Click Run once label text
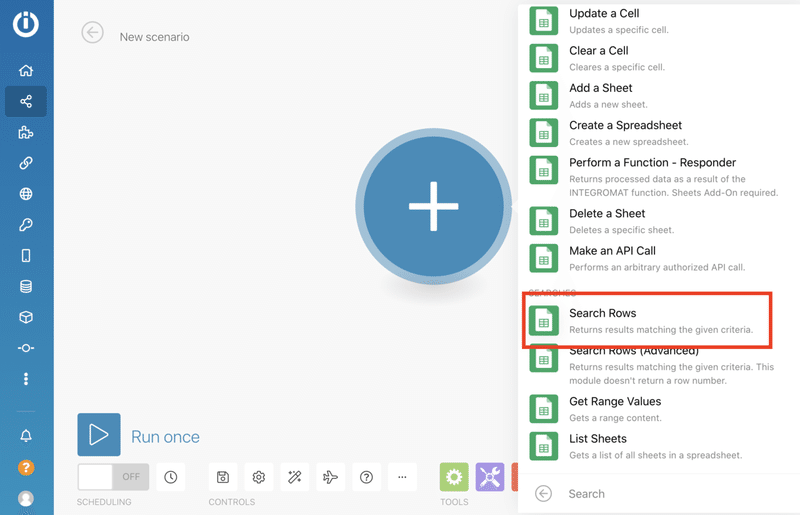This screenshot has height=515, width=800. coord(165,437)
